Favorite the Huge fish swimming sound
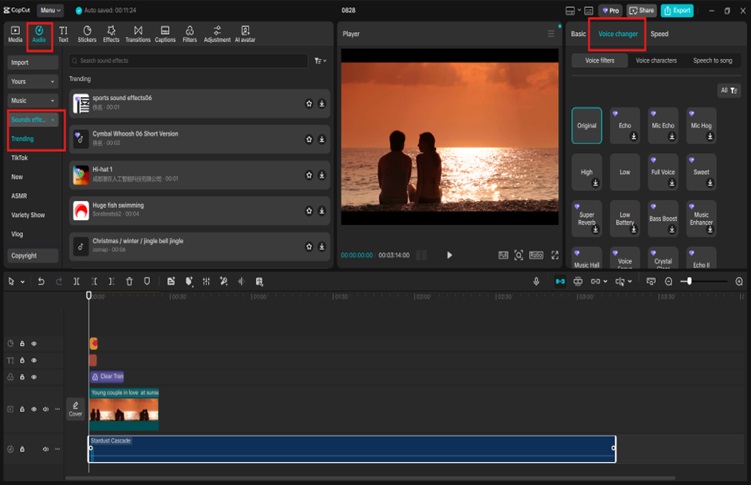 pyautogui.click(x=309, y=211)
